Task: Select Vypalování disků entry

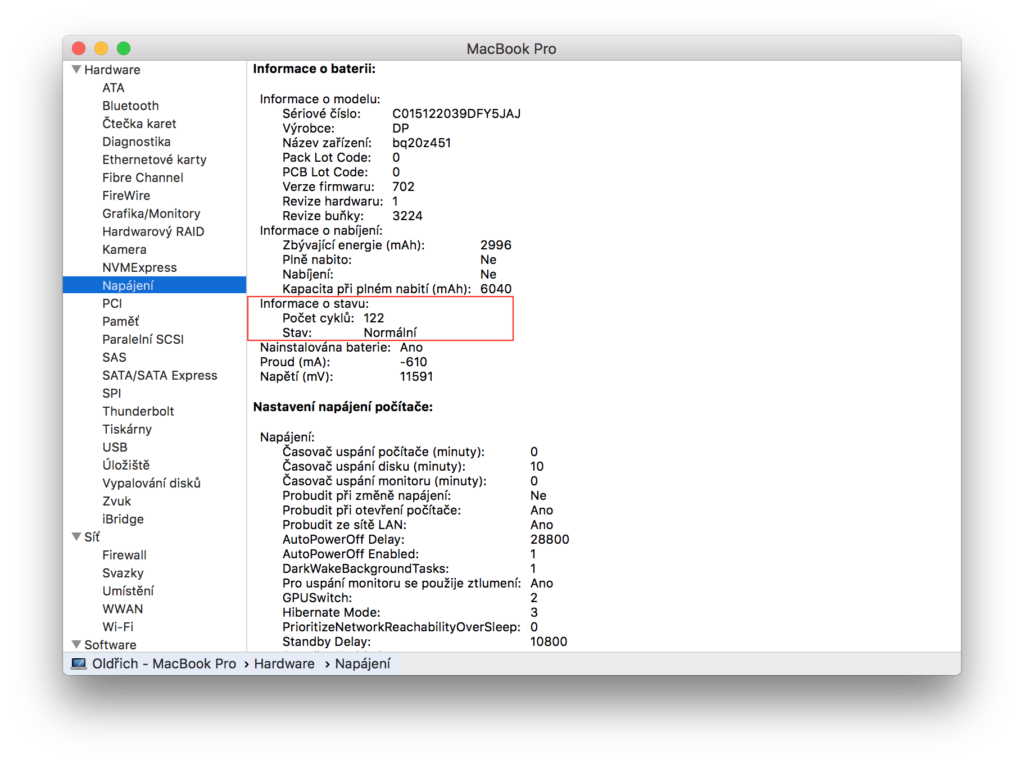Action: [x=152, y=483]
